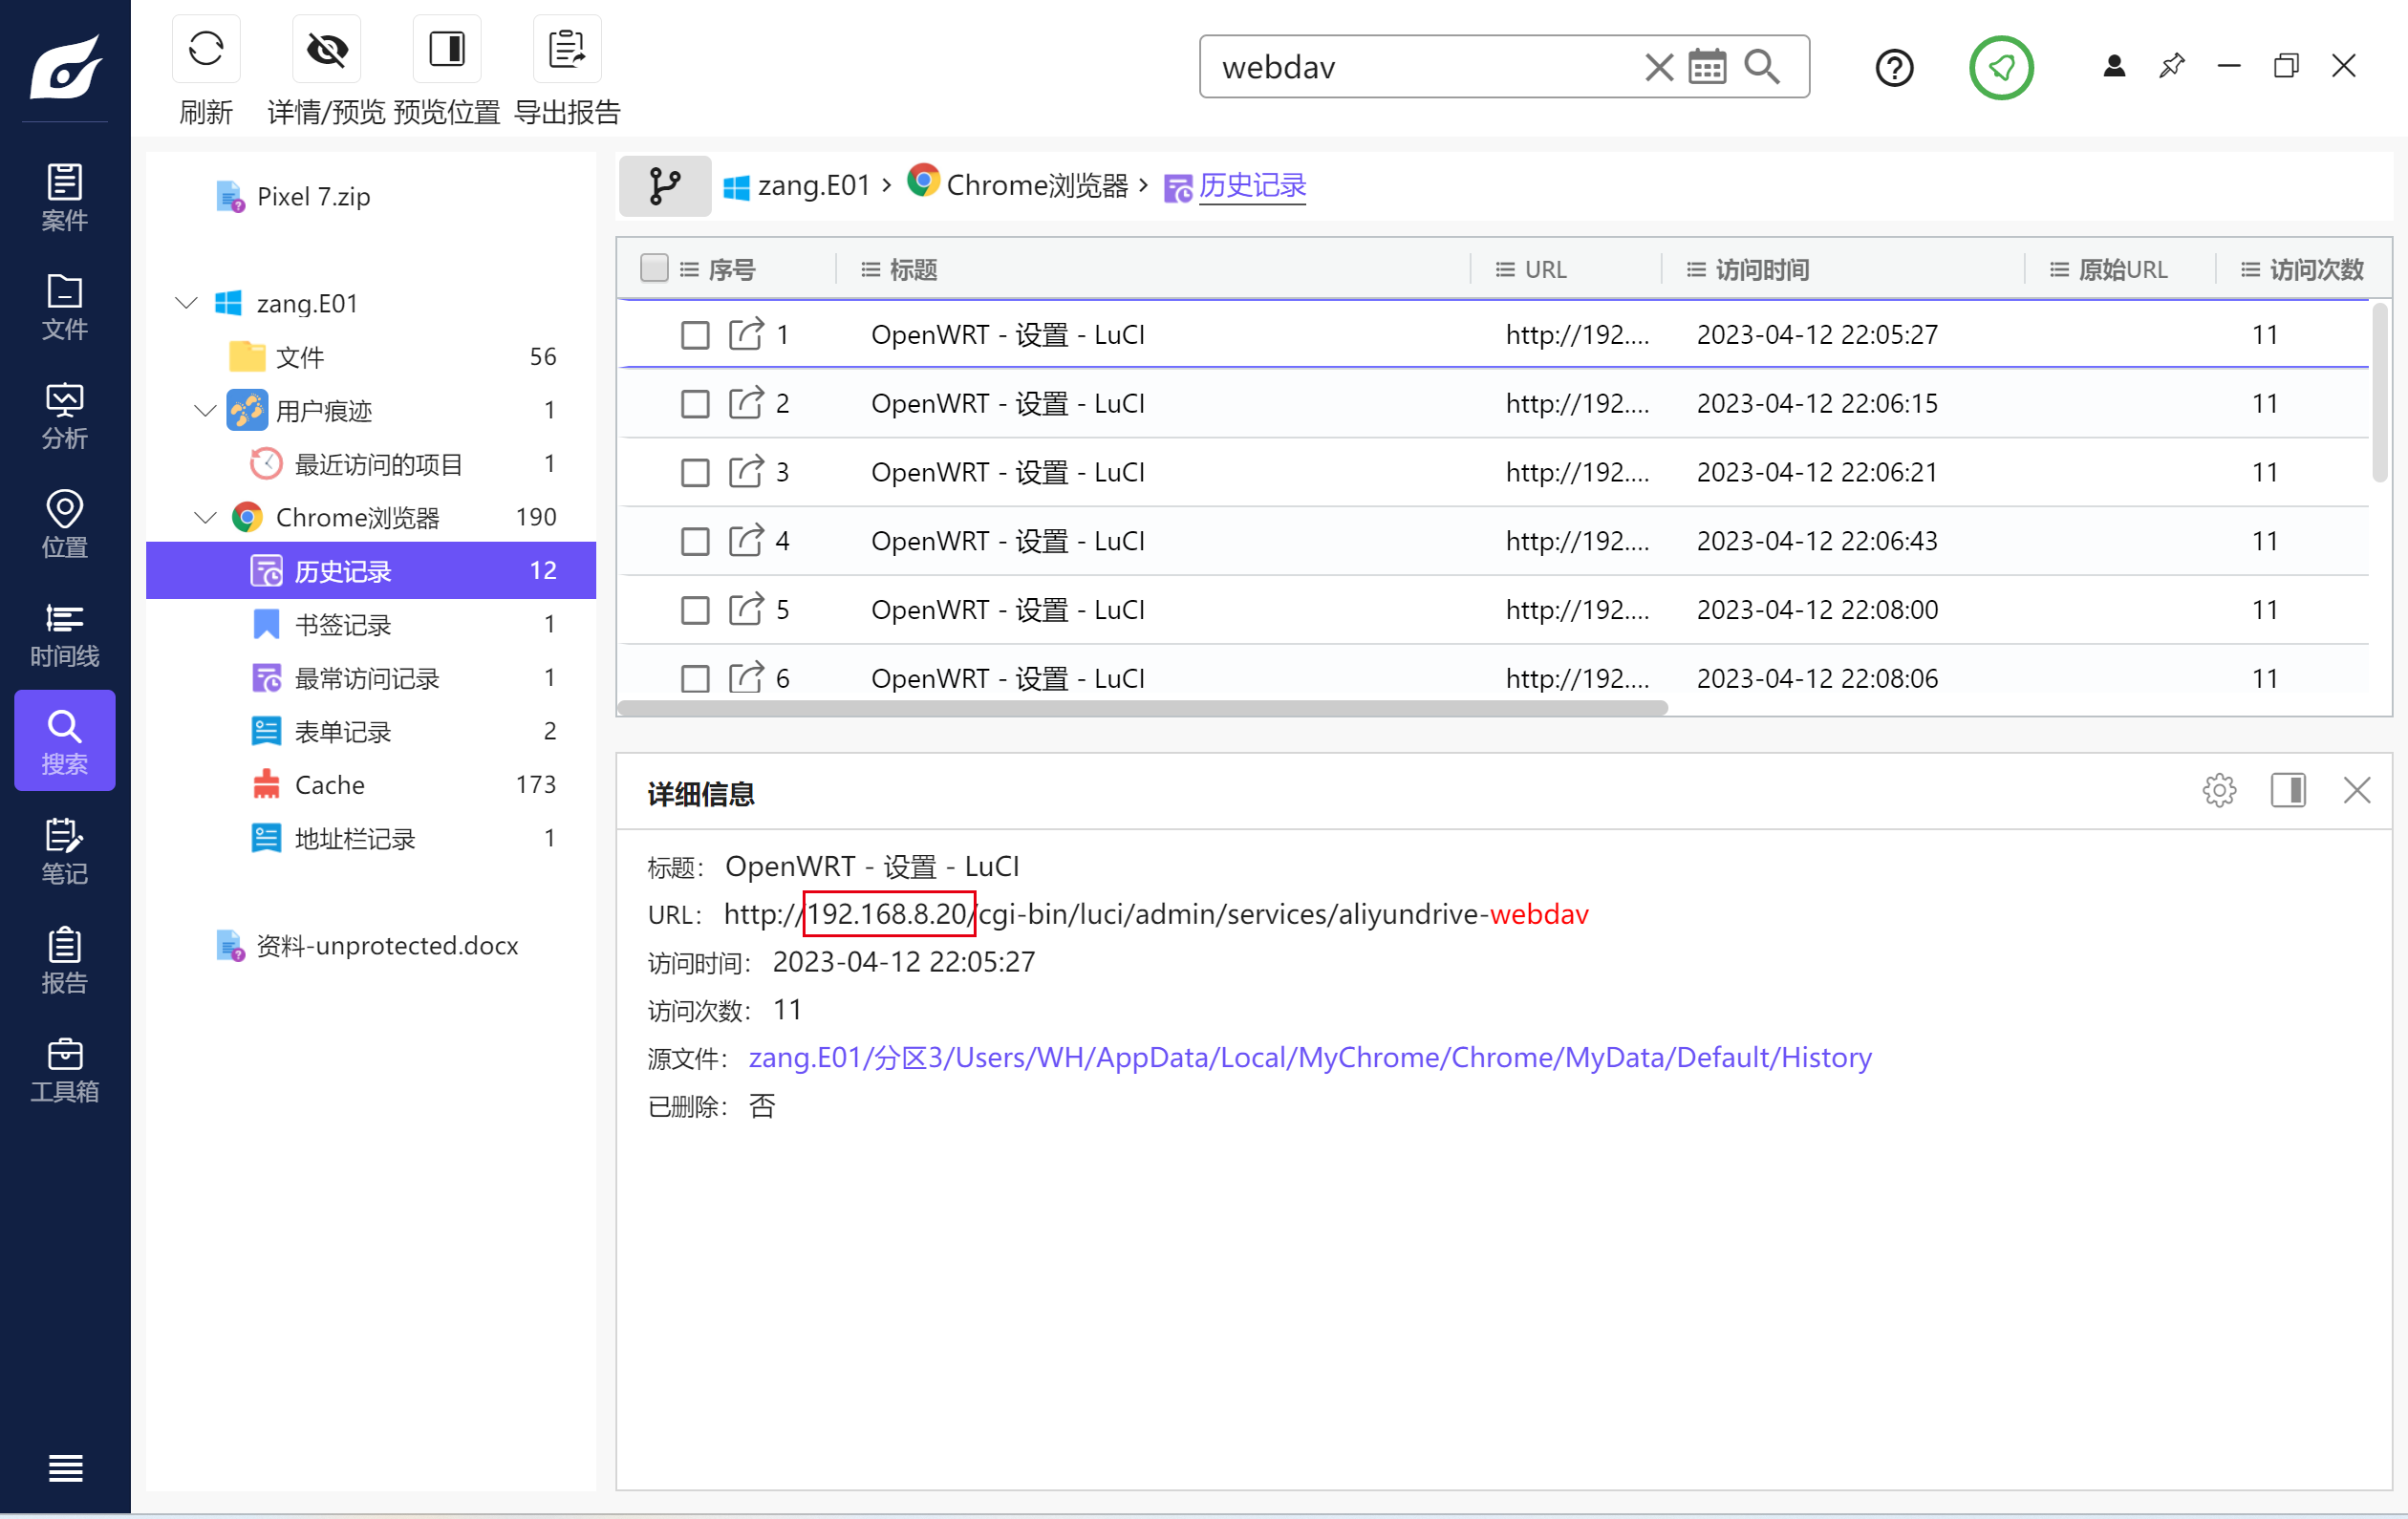The height and width of the screenshot is (1519, 2408).
Task: Select 历史记录 tree item
Action: 371,570
